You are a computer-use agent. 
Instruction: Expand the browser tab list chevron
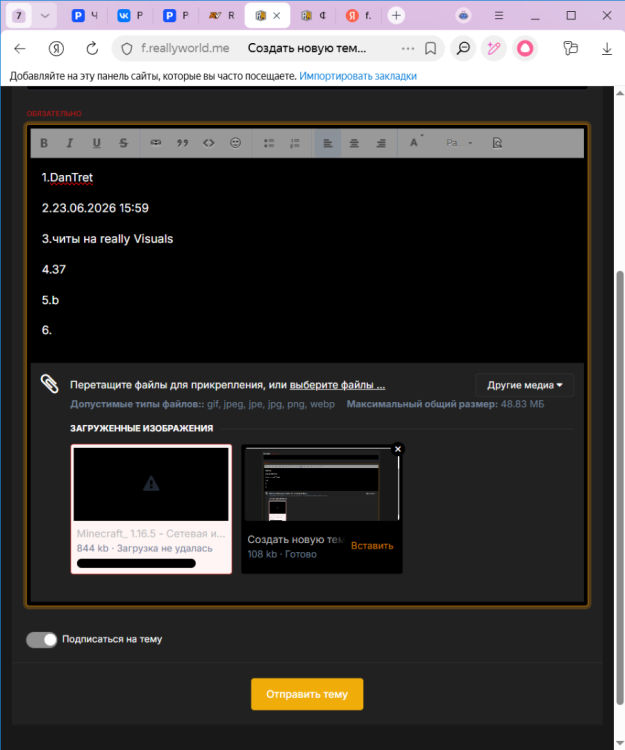coord(45,16)
